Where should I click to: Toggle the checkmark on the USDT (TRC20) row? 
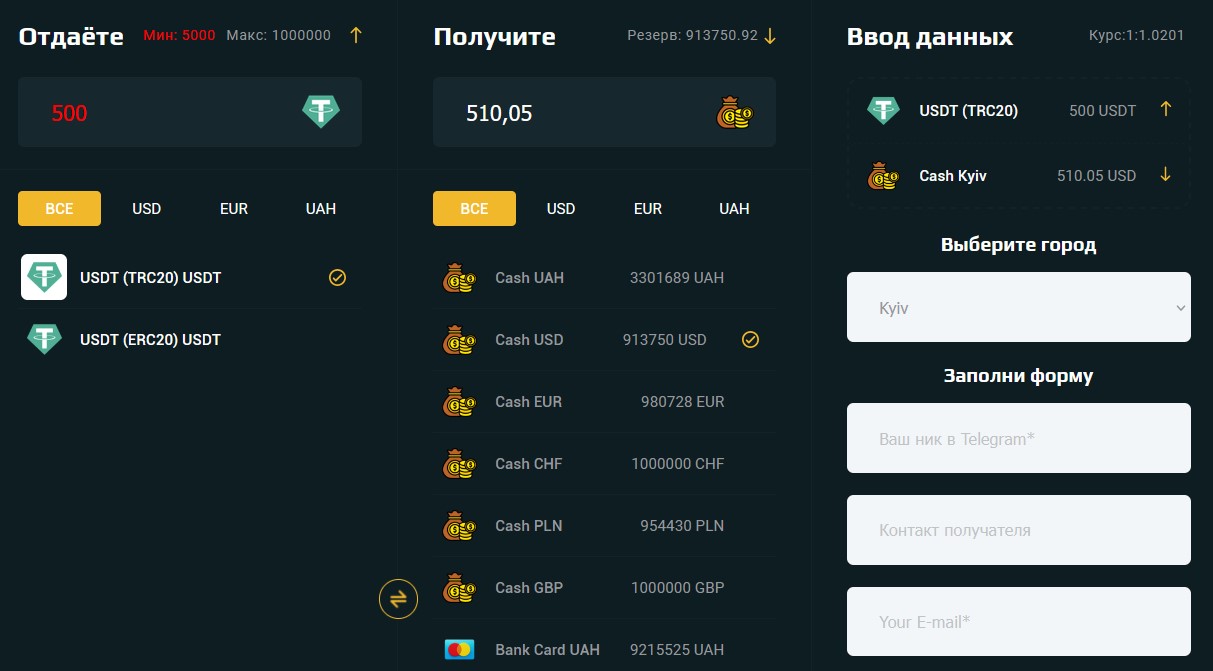point(337,277)
